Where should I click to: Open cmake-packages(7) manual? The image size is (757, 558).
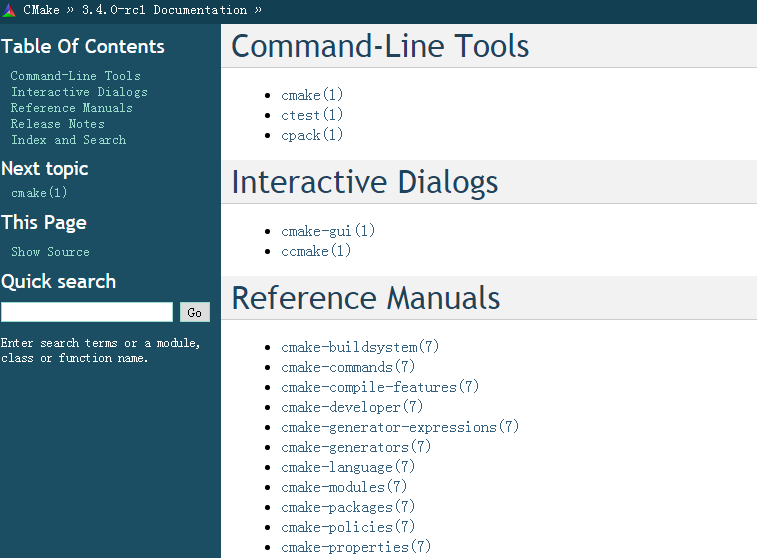pyautogui.click(x=348, y=507)
